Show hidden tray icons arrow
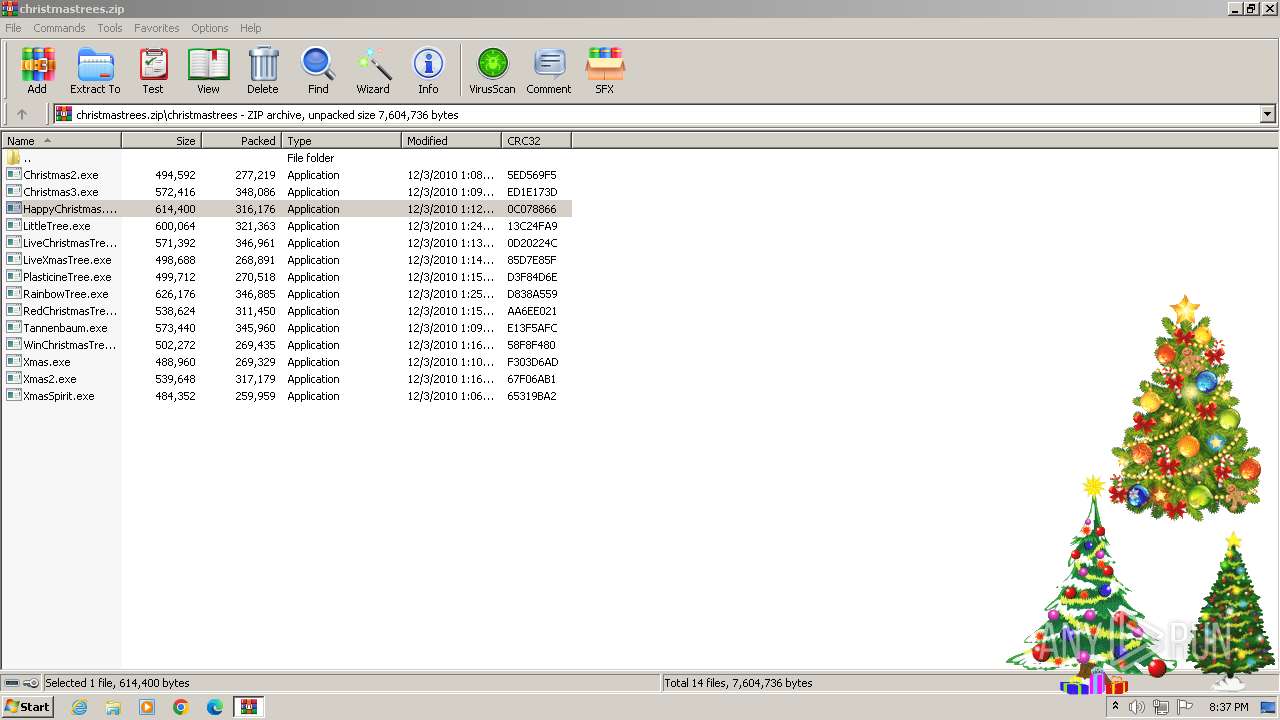Screen dimensions: 1280x720 point(1115,707)
